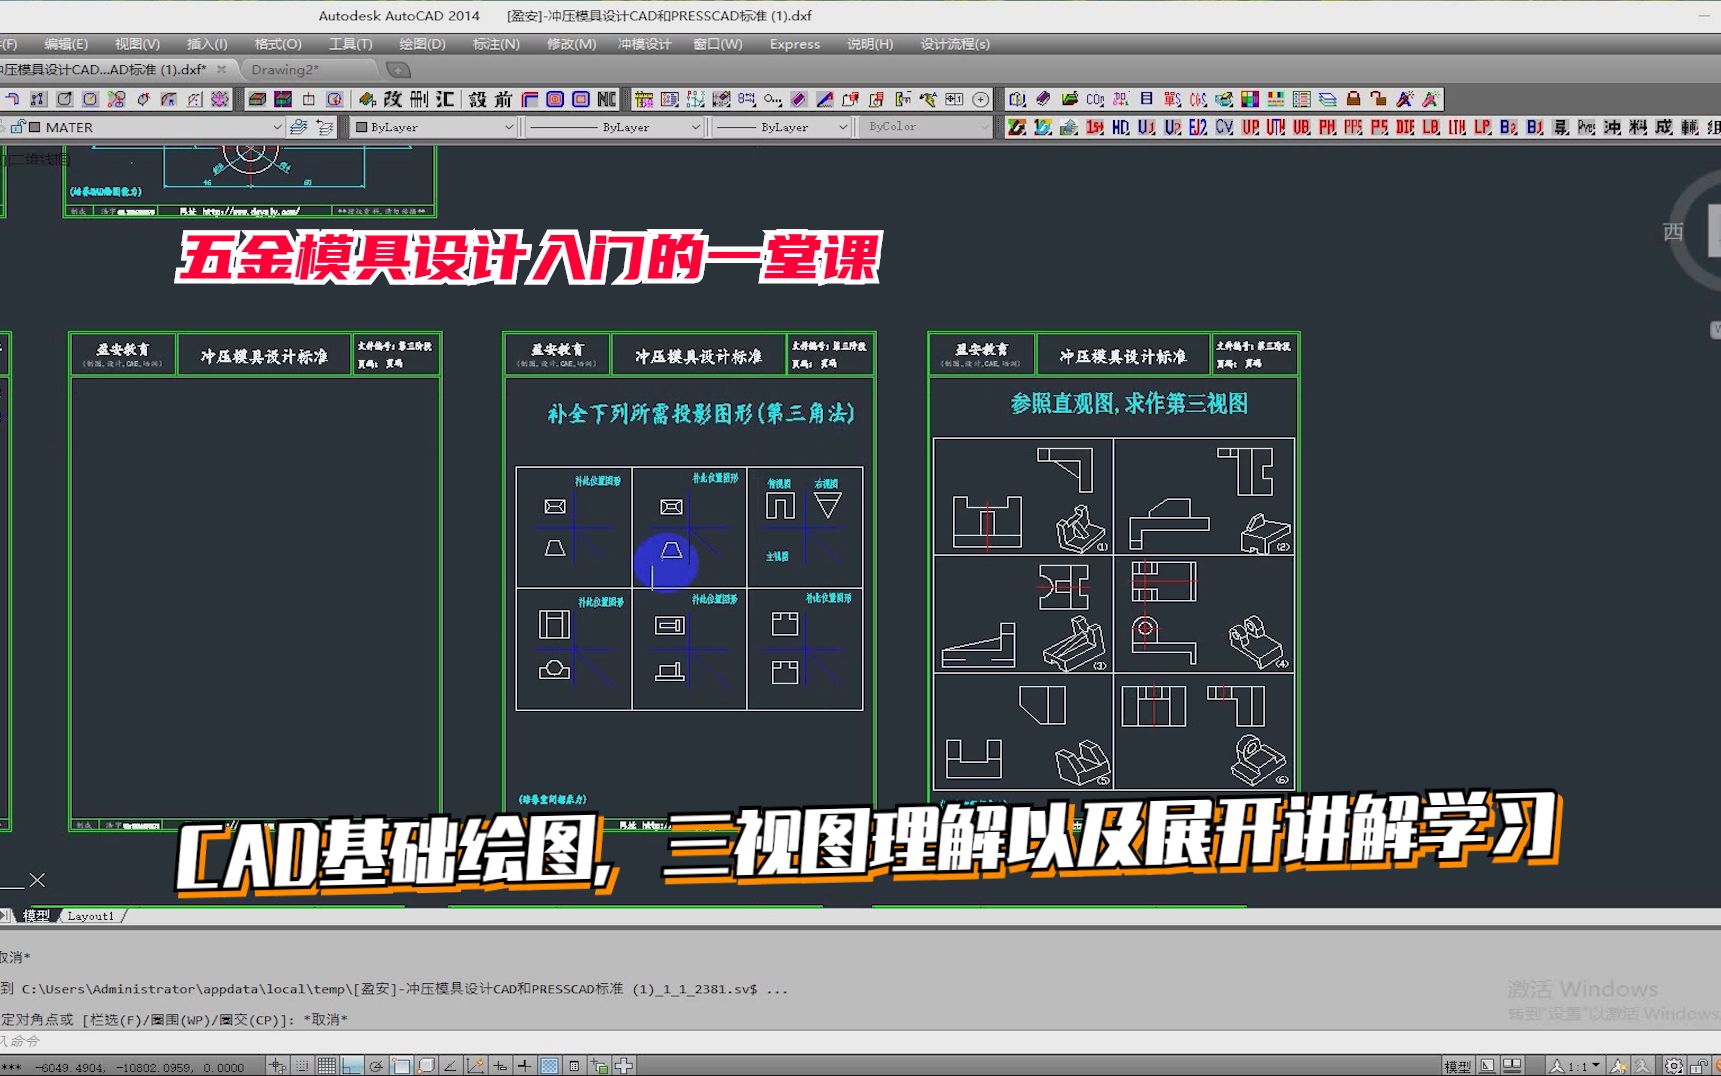Click the 汇 toolbar icon
The width and height of the screenshot is (1721, 1076).
click(445, 99)
